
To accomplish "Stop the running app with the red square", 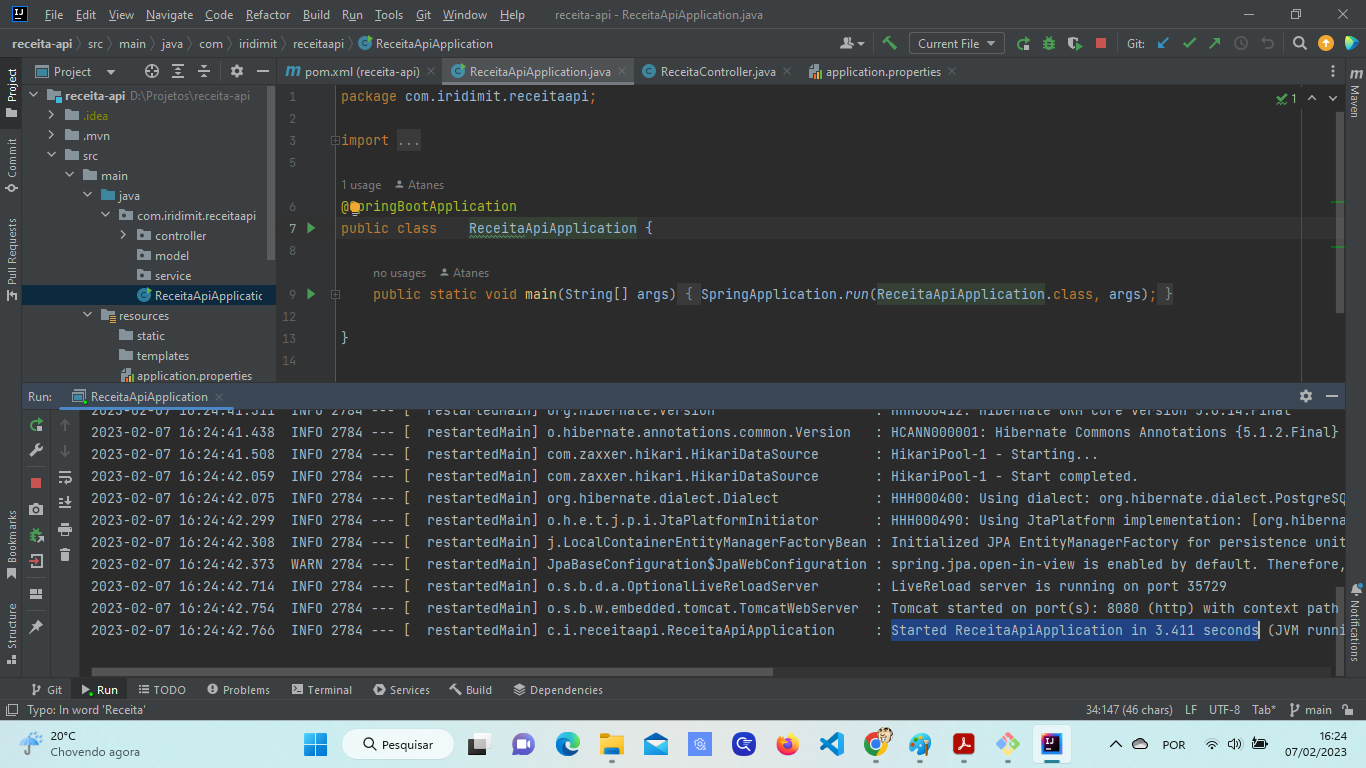I will 36,482.
